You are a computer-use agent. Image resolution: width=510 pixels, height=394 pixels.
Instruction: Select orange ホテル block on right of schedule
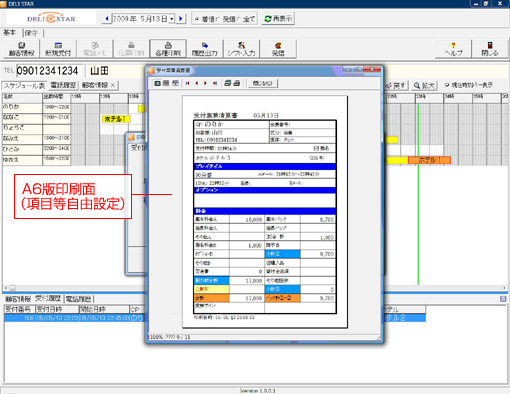coord(429,160)
